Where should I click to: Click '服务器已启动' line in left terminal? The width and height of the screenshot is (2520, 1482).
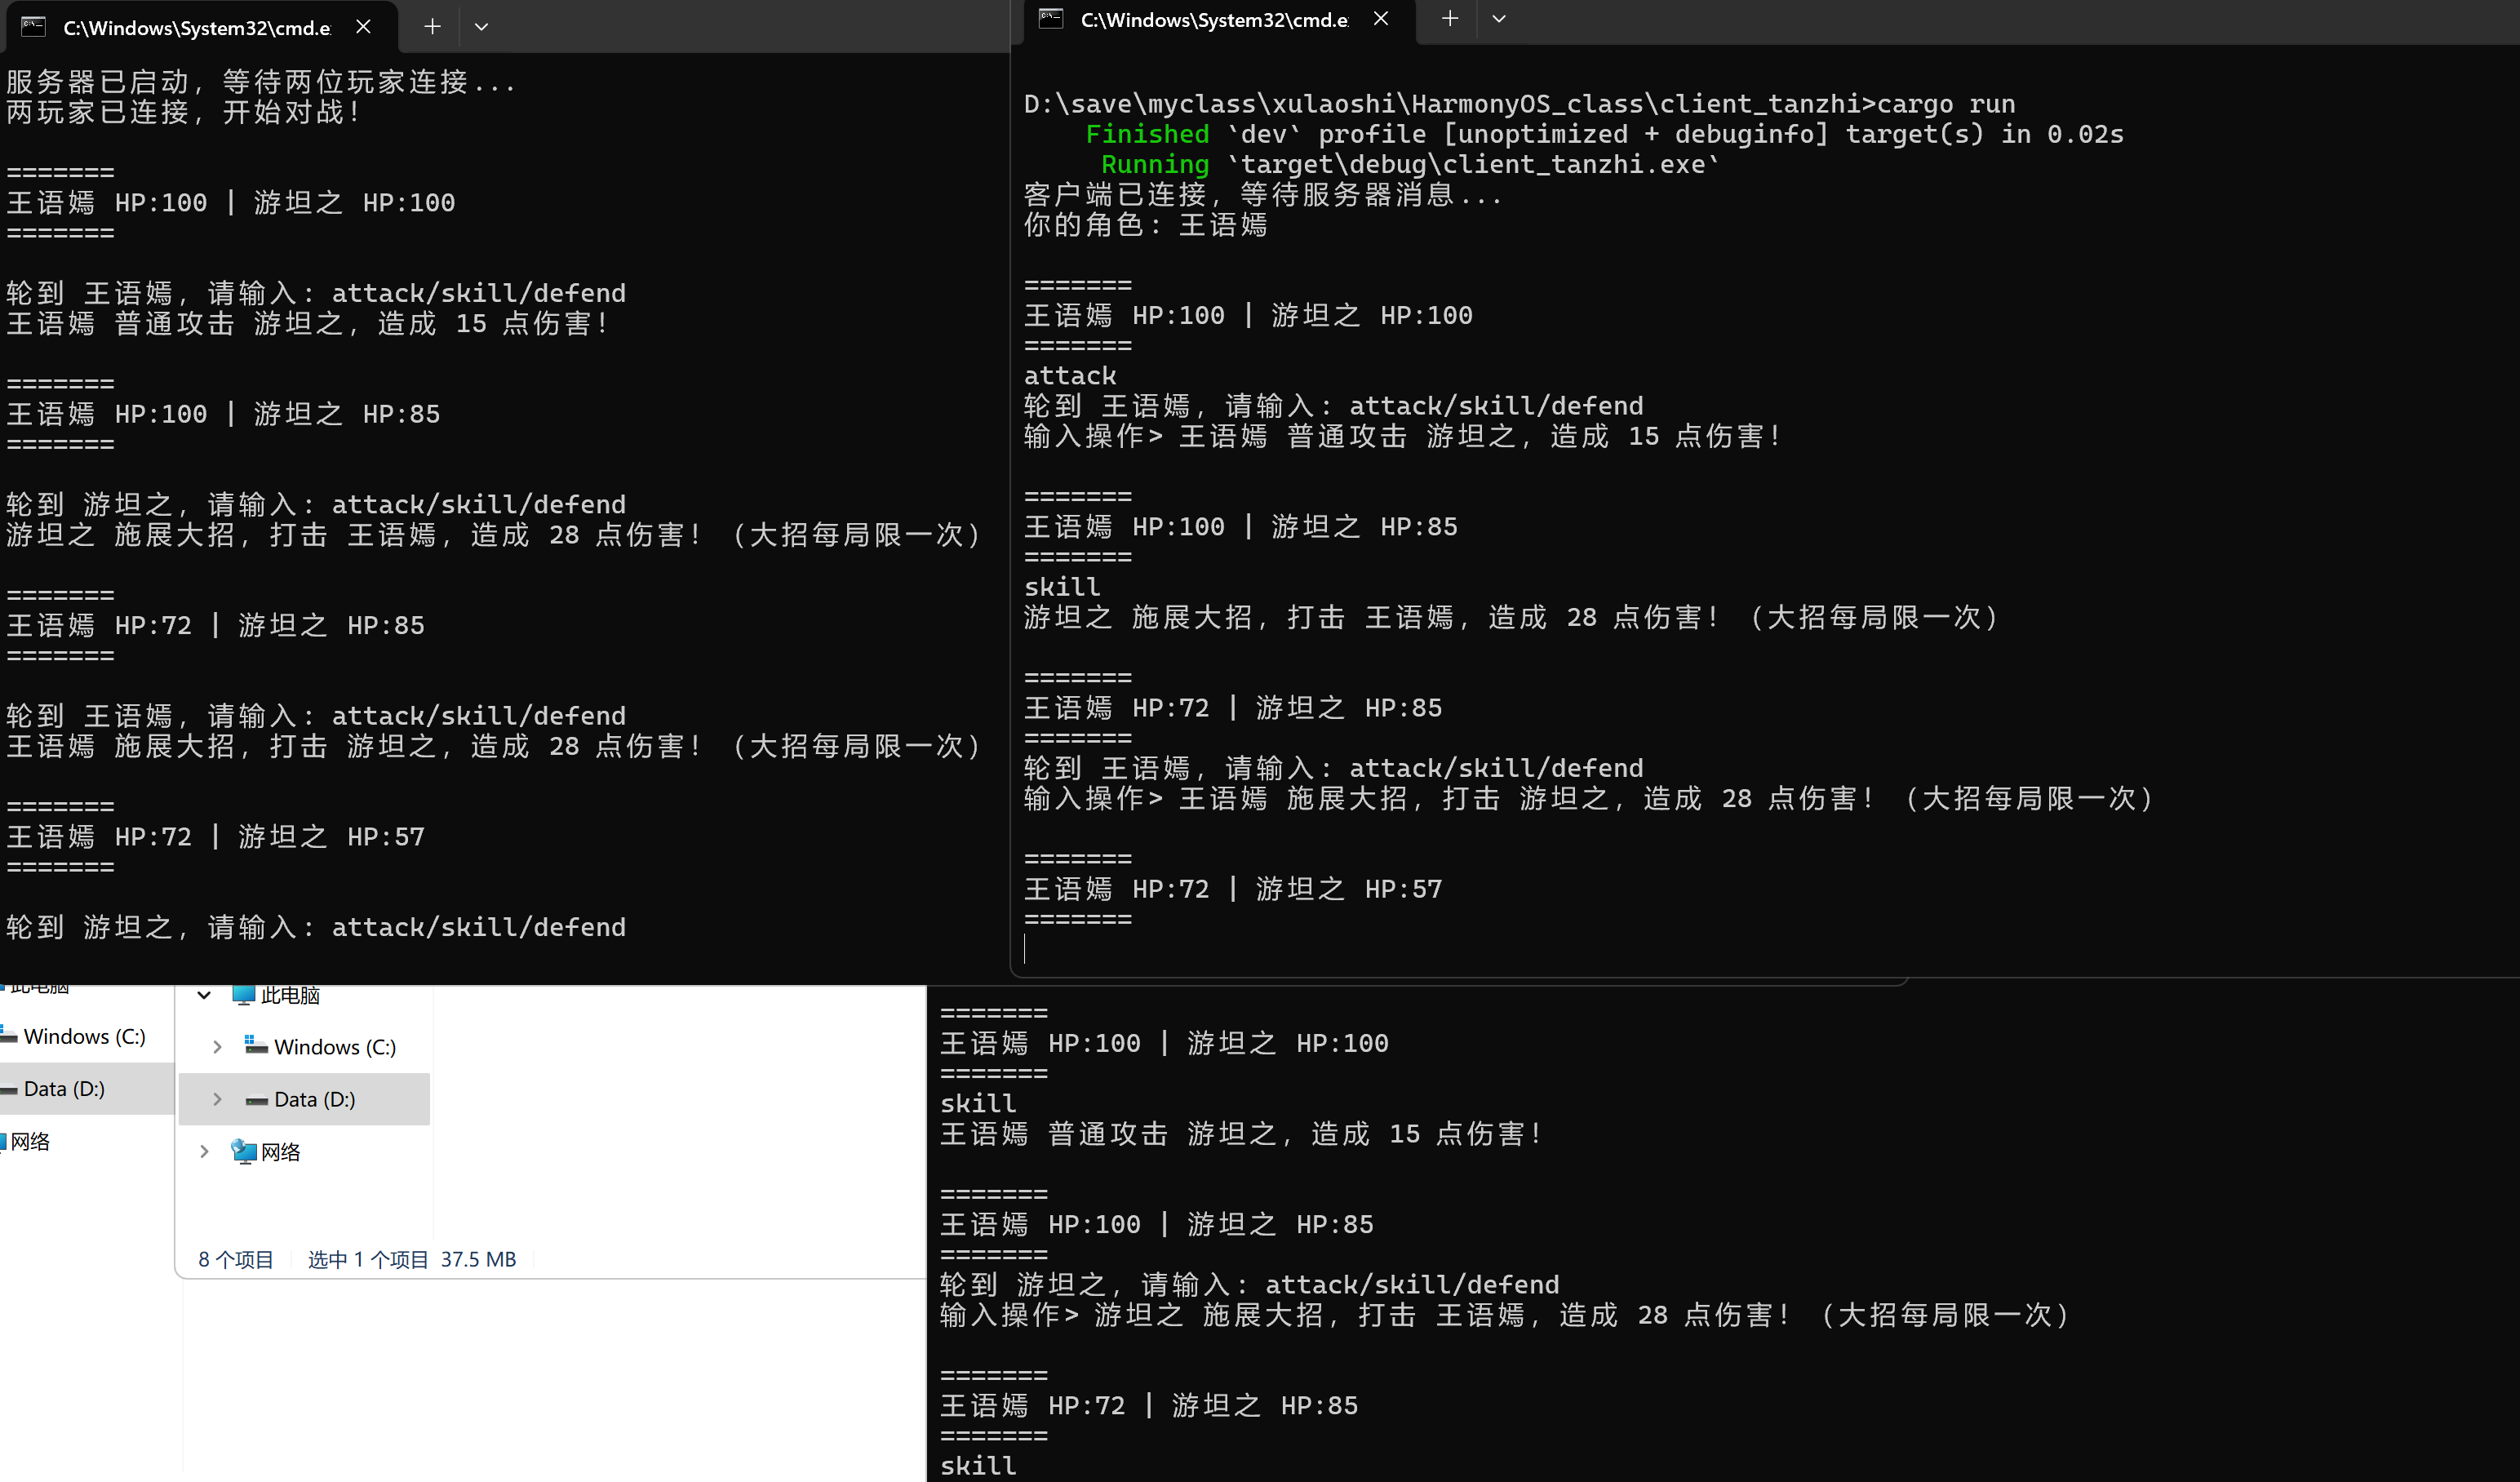[x=261, y=82]
